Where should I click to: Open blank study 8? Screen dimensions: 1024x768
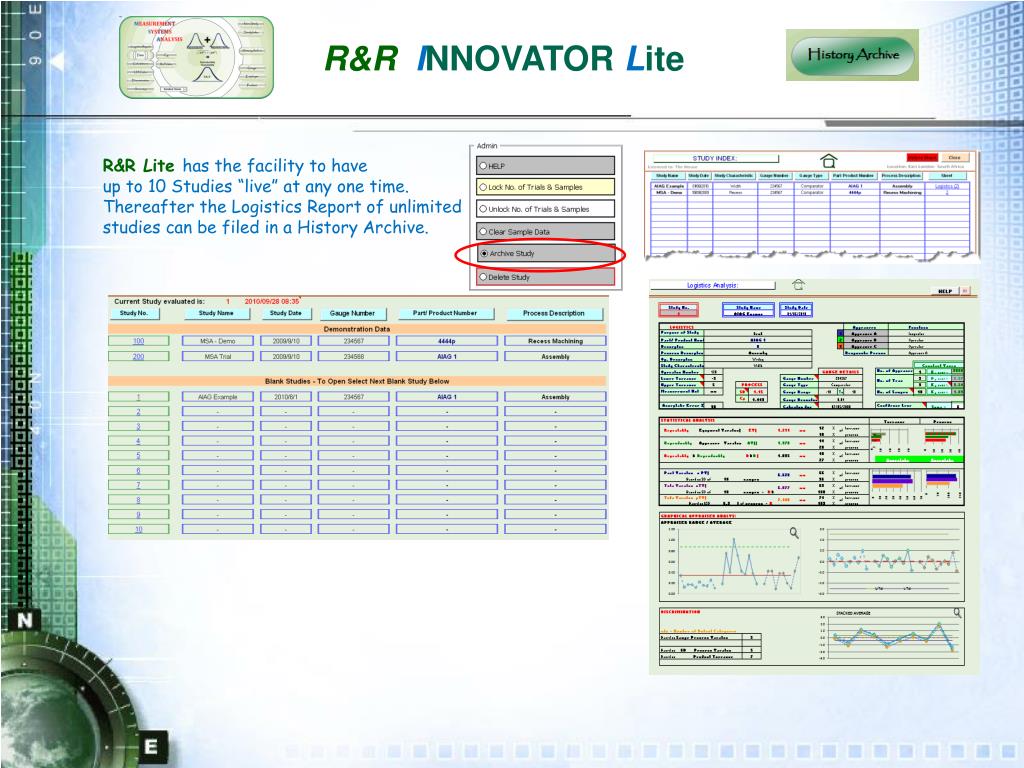click(138, 500)
